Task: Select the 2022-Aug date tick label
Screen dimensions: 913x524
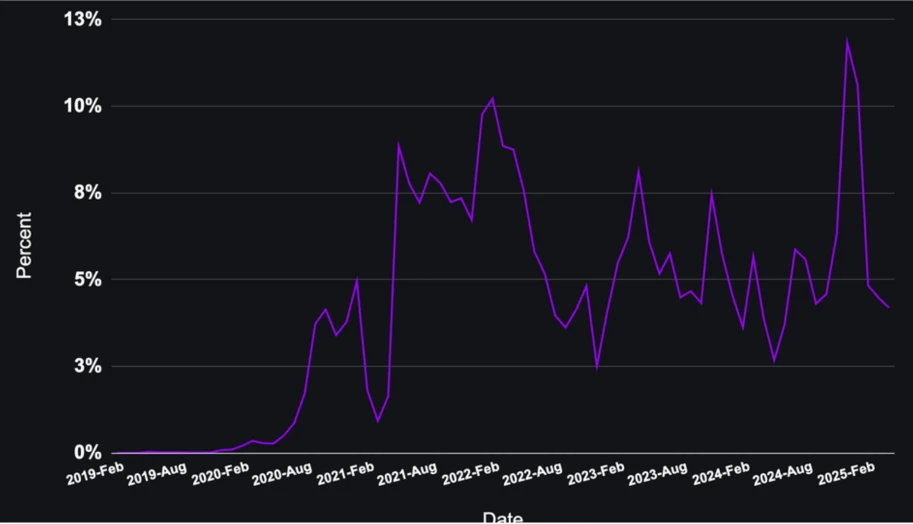Action: [x=532, y=474]
